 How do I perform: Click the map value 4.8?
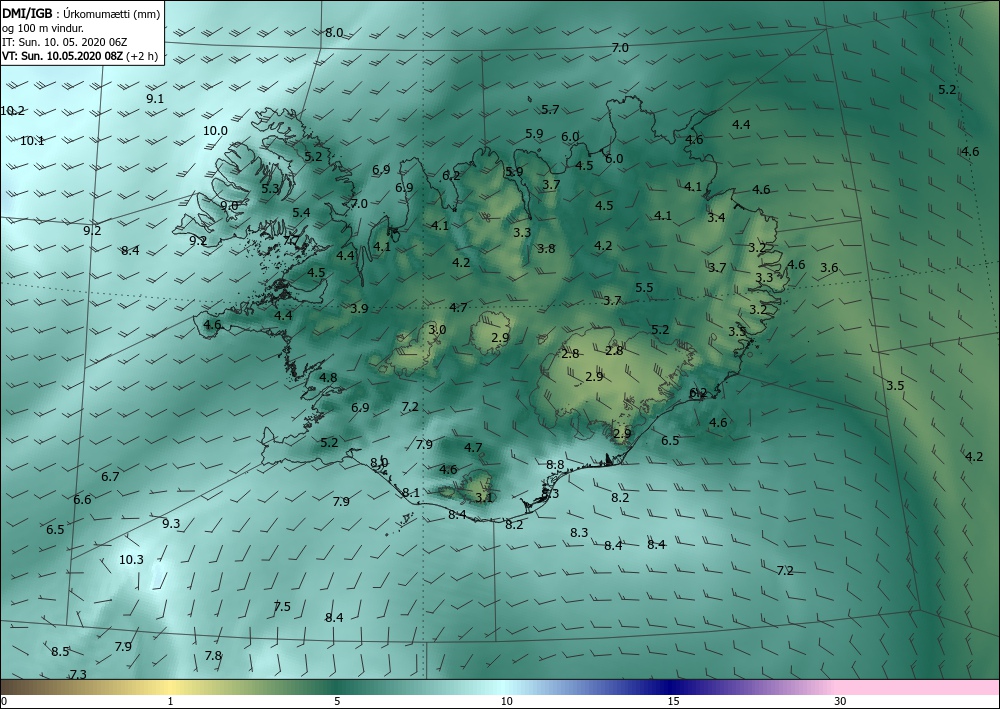tap(328, 377)
